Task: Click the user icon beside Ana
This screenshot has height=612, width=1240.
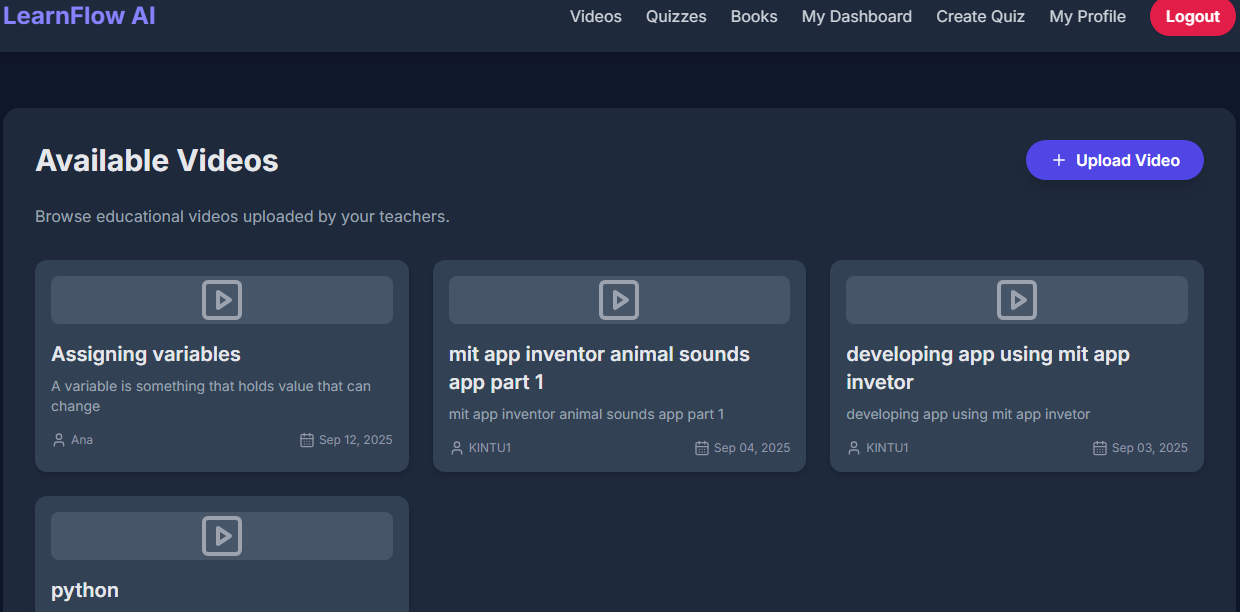Action: point(58,440)
